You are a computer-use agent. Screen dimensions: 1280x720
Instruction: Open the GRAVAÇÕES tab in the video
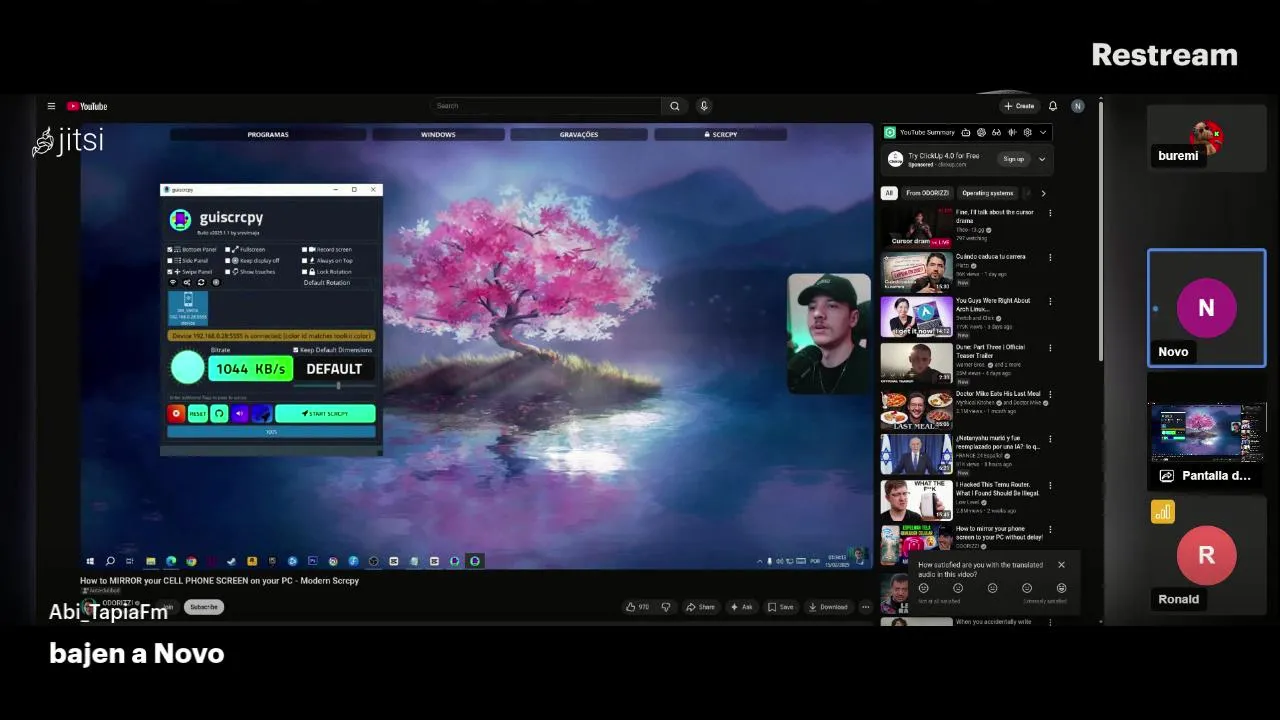[579, 134]
